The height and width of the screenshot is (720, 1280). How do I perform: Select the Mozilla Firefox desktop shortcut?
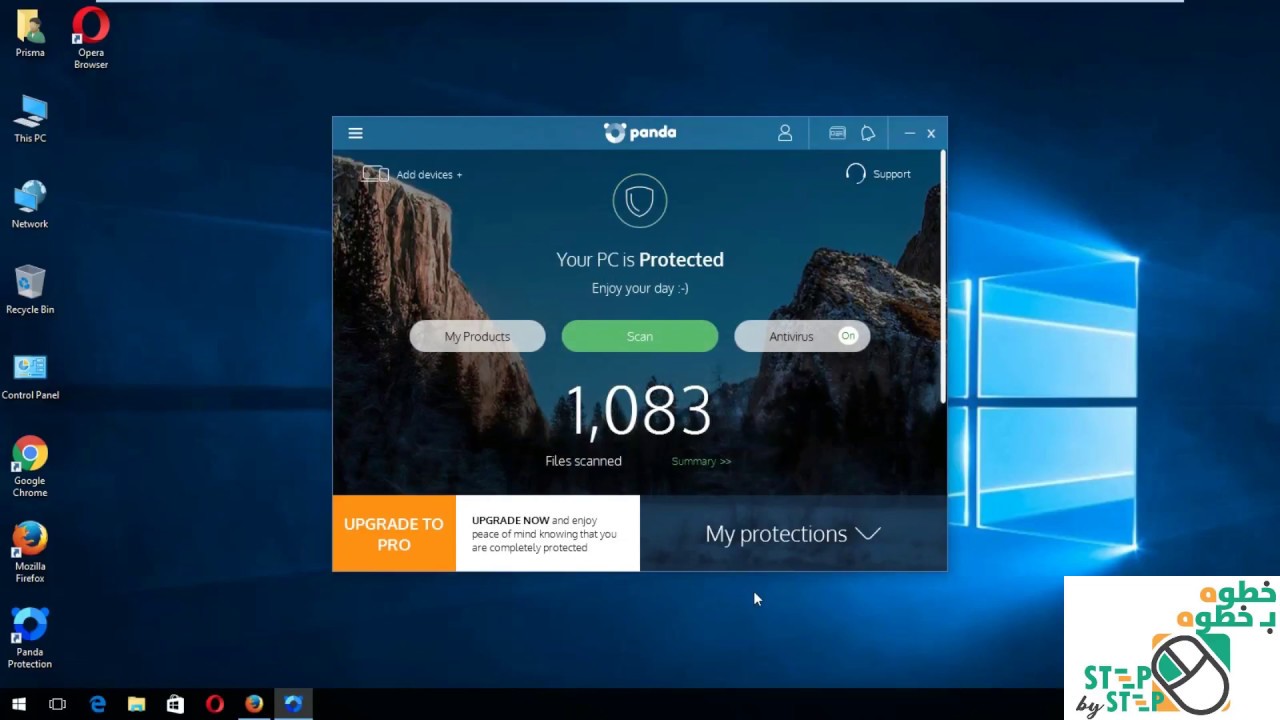(30, 553)
